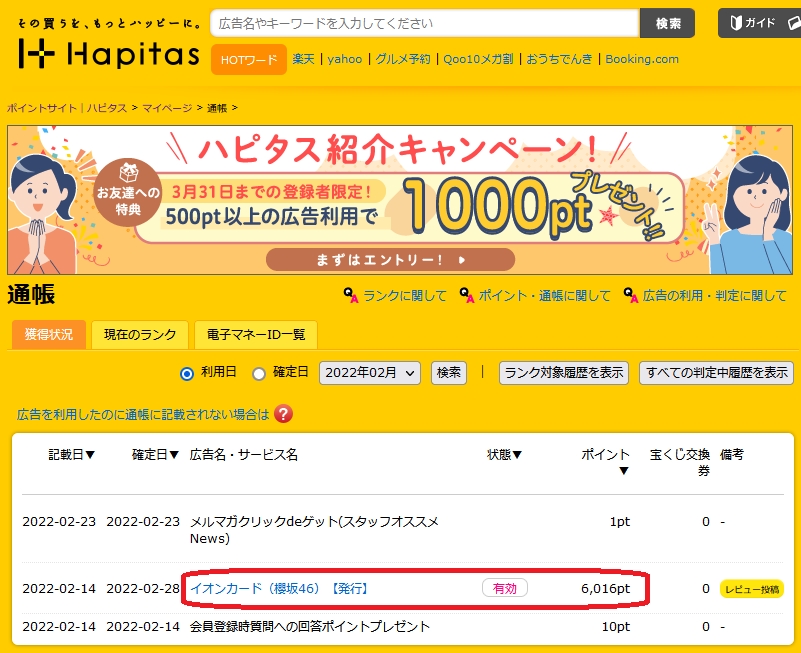Click the HOTワード button
This screenshot has width=801, height=653.
[x=249, y=59]
